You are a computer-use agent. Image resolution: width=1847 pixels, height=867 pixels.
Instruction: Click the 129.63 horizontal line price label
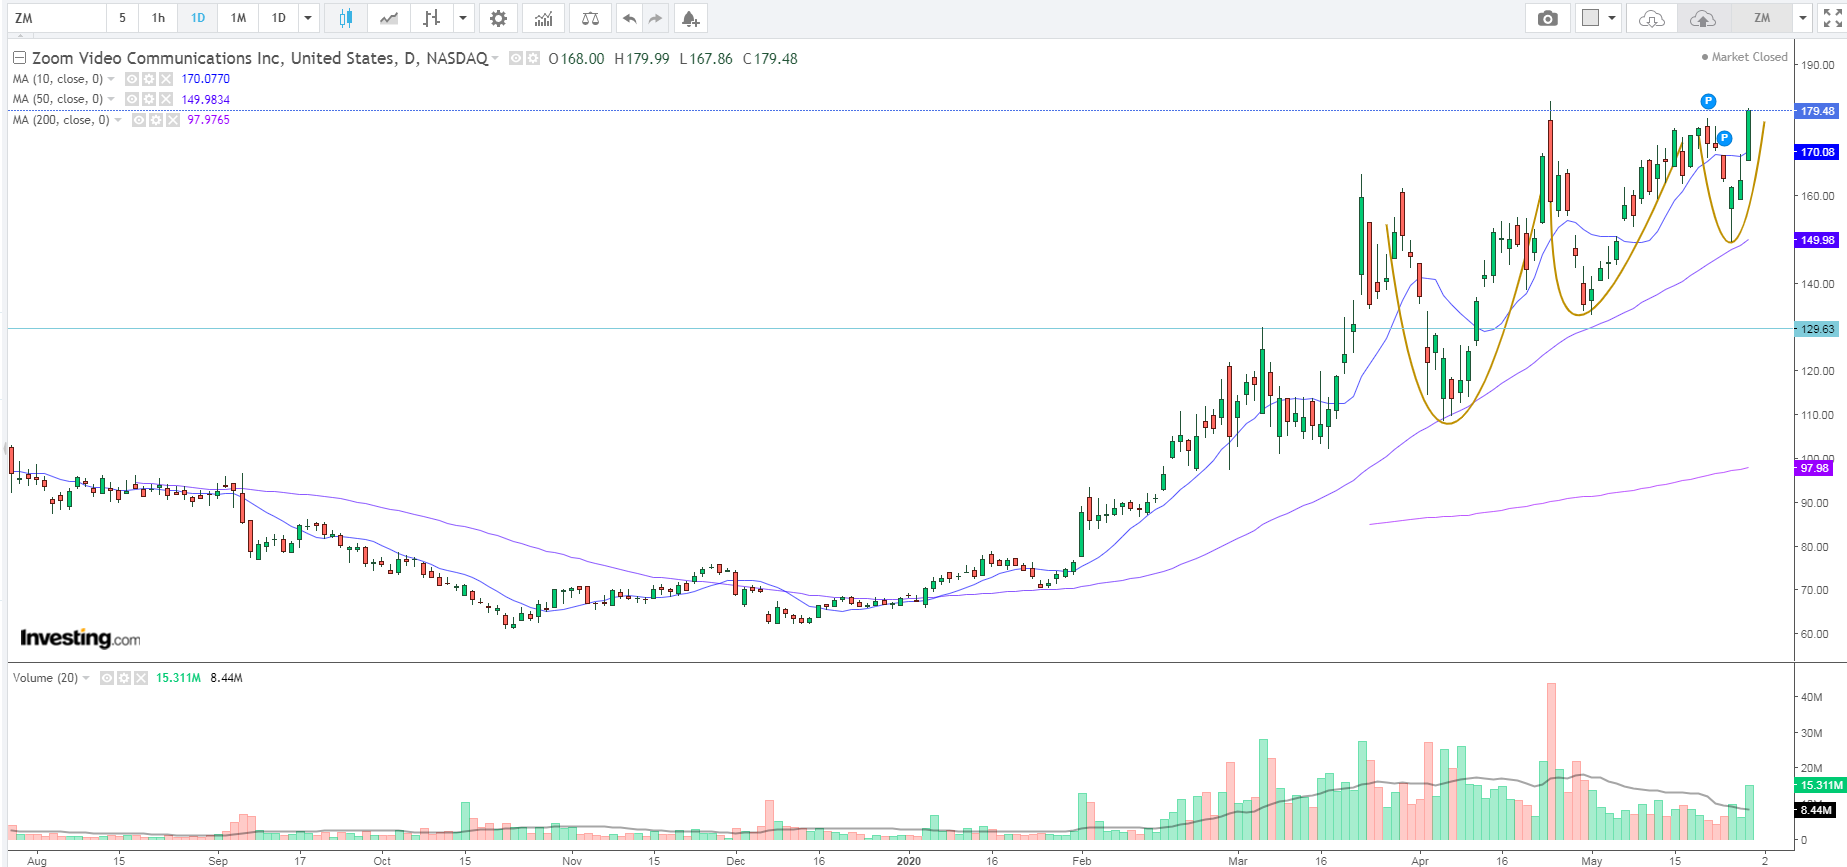(1817, 329)
